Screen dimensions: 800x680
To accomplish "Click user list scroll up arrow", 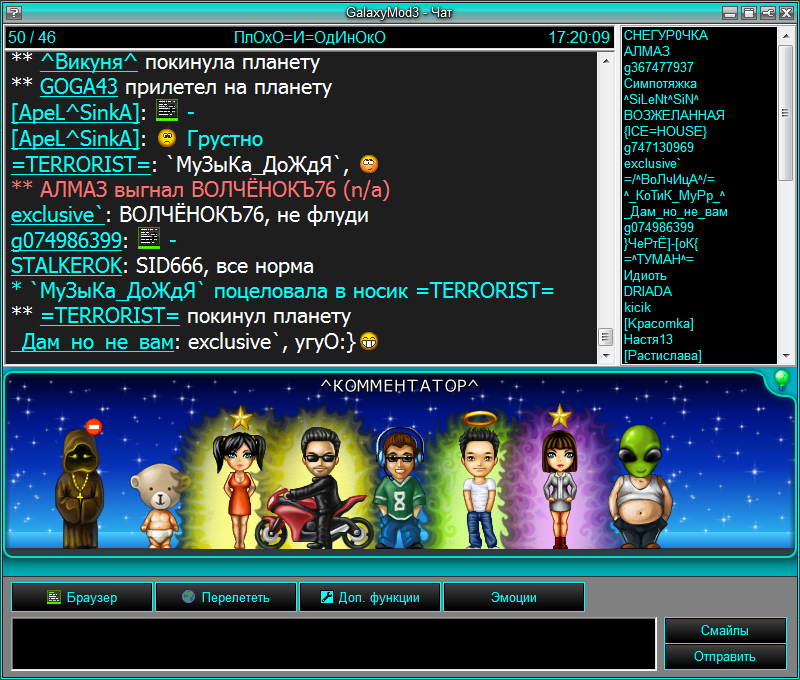I will coord(786,36).
